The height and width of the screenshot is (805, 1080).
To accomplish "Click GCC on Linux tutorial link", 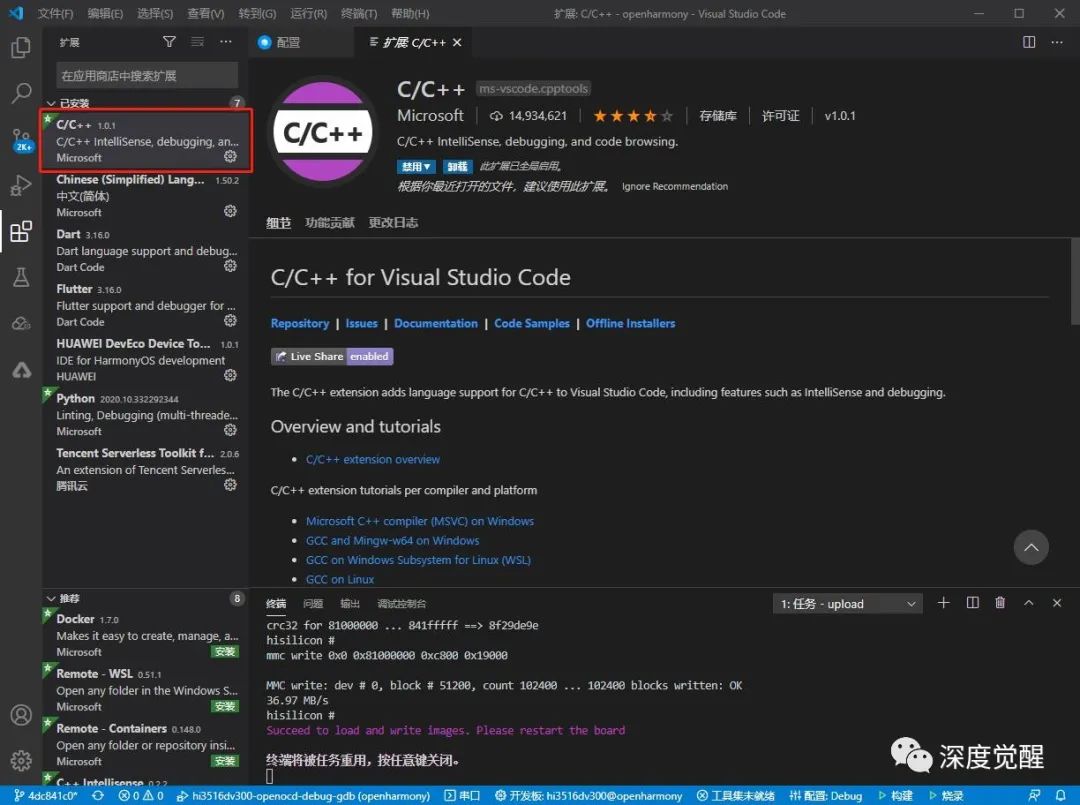I will tap(340, 579).
